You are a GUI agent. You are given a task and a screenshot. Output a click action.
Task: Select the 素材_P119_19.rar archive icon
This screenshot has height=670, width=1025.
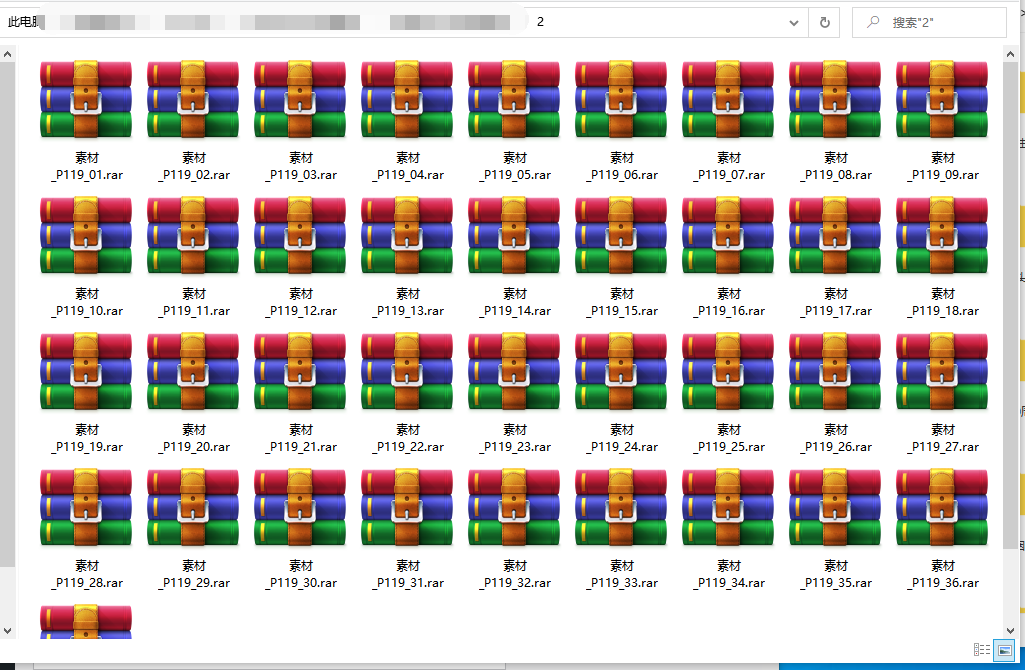[86, 371]
